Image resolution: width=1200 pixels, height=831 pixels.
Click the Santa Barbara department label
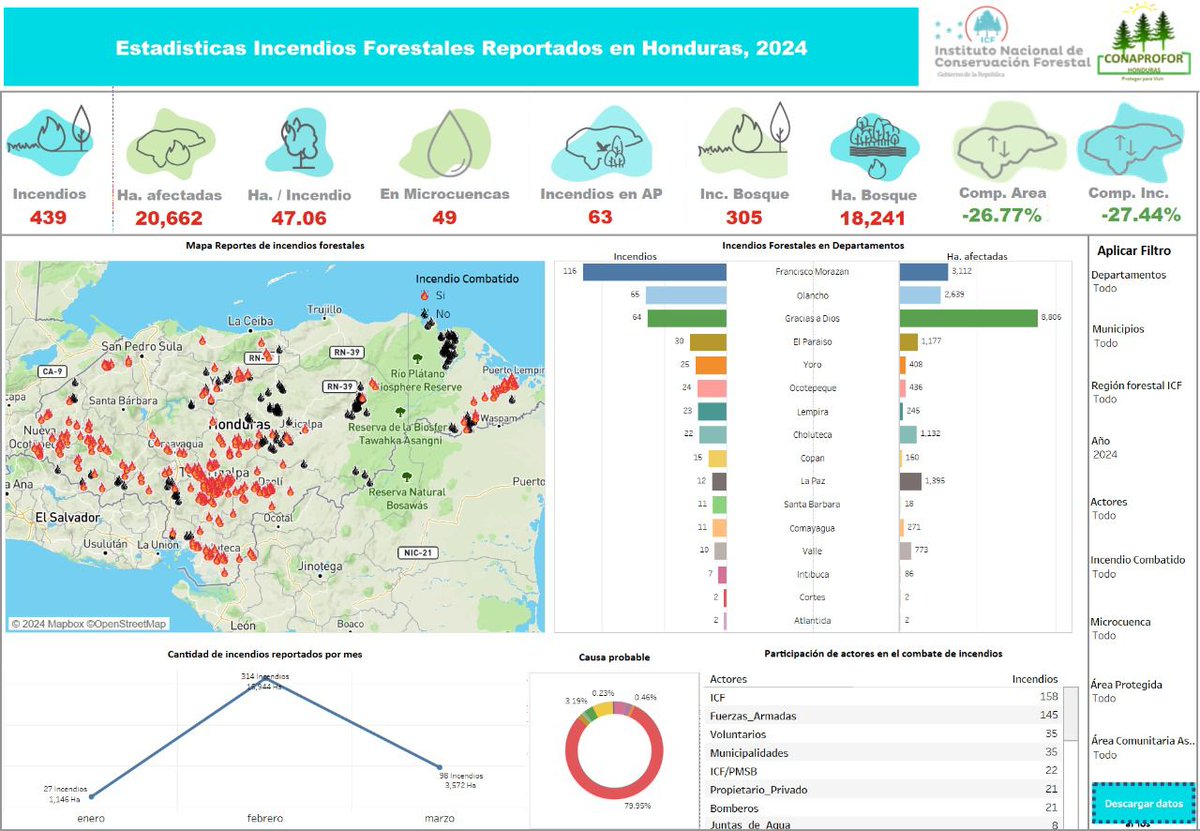click(811, 504)
